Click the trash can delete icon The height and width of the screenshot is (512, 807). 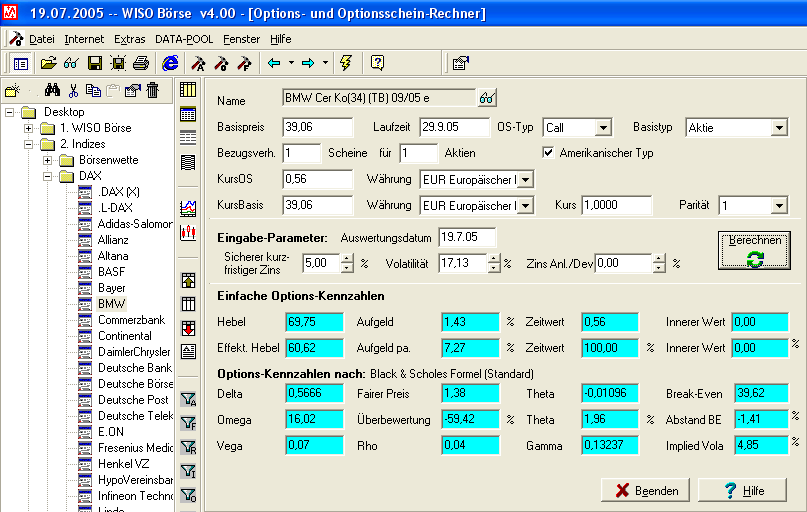(x=152, y=91)
